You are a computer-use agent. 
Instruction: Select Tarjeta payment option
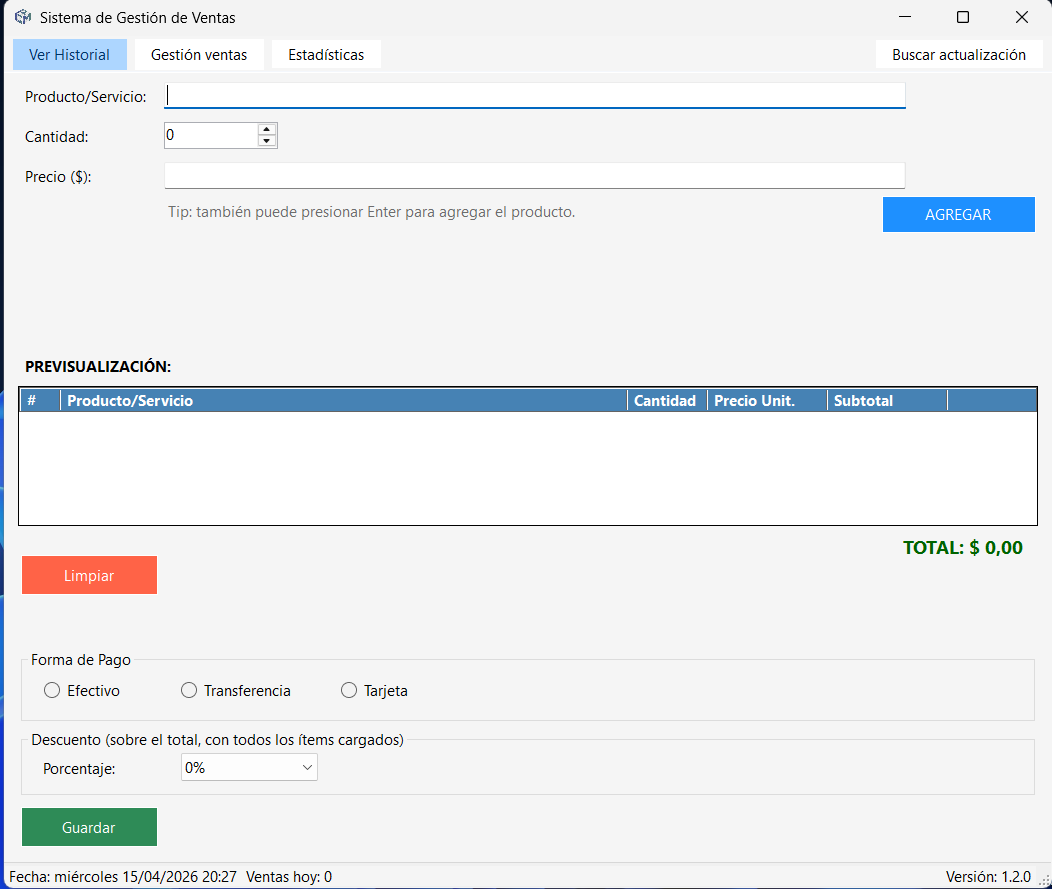(x=374, y=690)
